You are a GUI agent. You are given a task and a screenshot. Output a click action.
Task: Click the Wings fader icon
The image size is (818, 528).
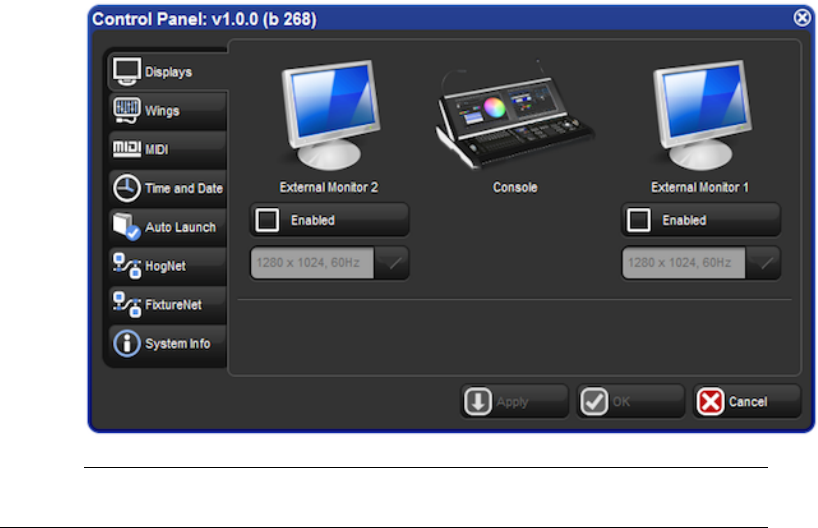point(127,111)
